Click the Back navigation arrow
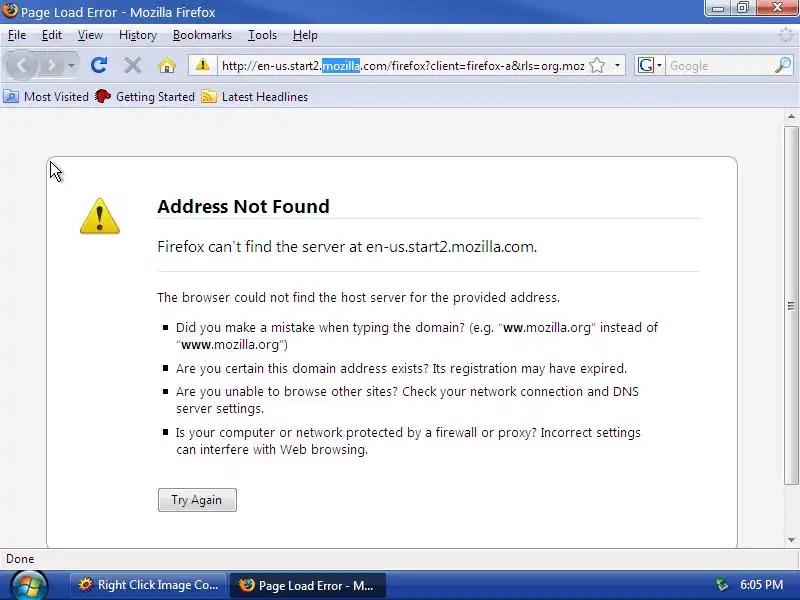The width and height of the screenshot is (800, 600). [x=21, y=66]
